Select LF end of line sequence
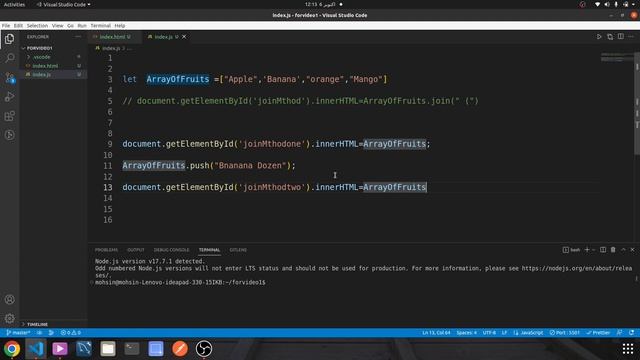Image resolution: width=640 pixels, height=360 pixels. coord(504,333)
